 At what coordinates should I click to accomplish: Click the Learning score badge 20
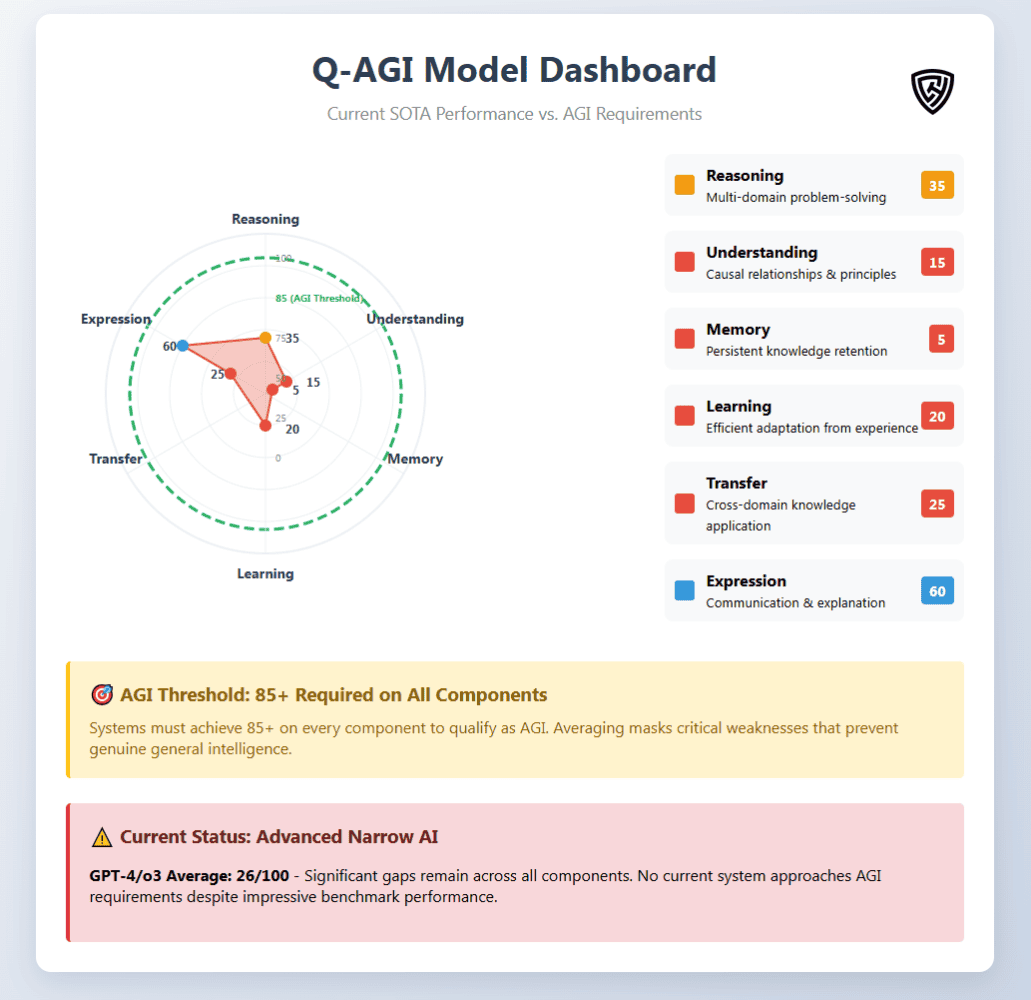pyautogui.click(x=937, y=416)
